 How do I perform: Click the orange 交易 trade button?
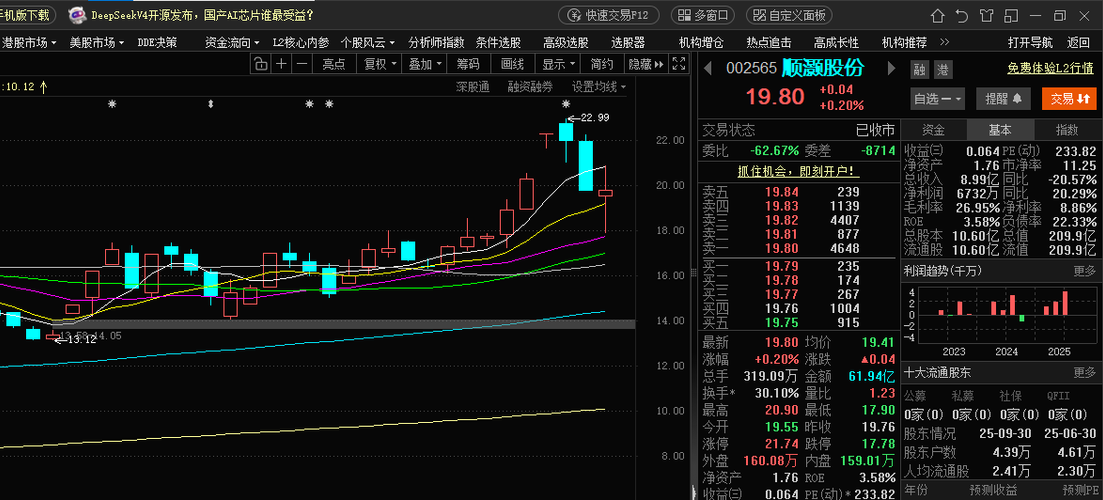pyautogui.click(x=1069, y=98)
